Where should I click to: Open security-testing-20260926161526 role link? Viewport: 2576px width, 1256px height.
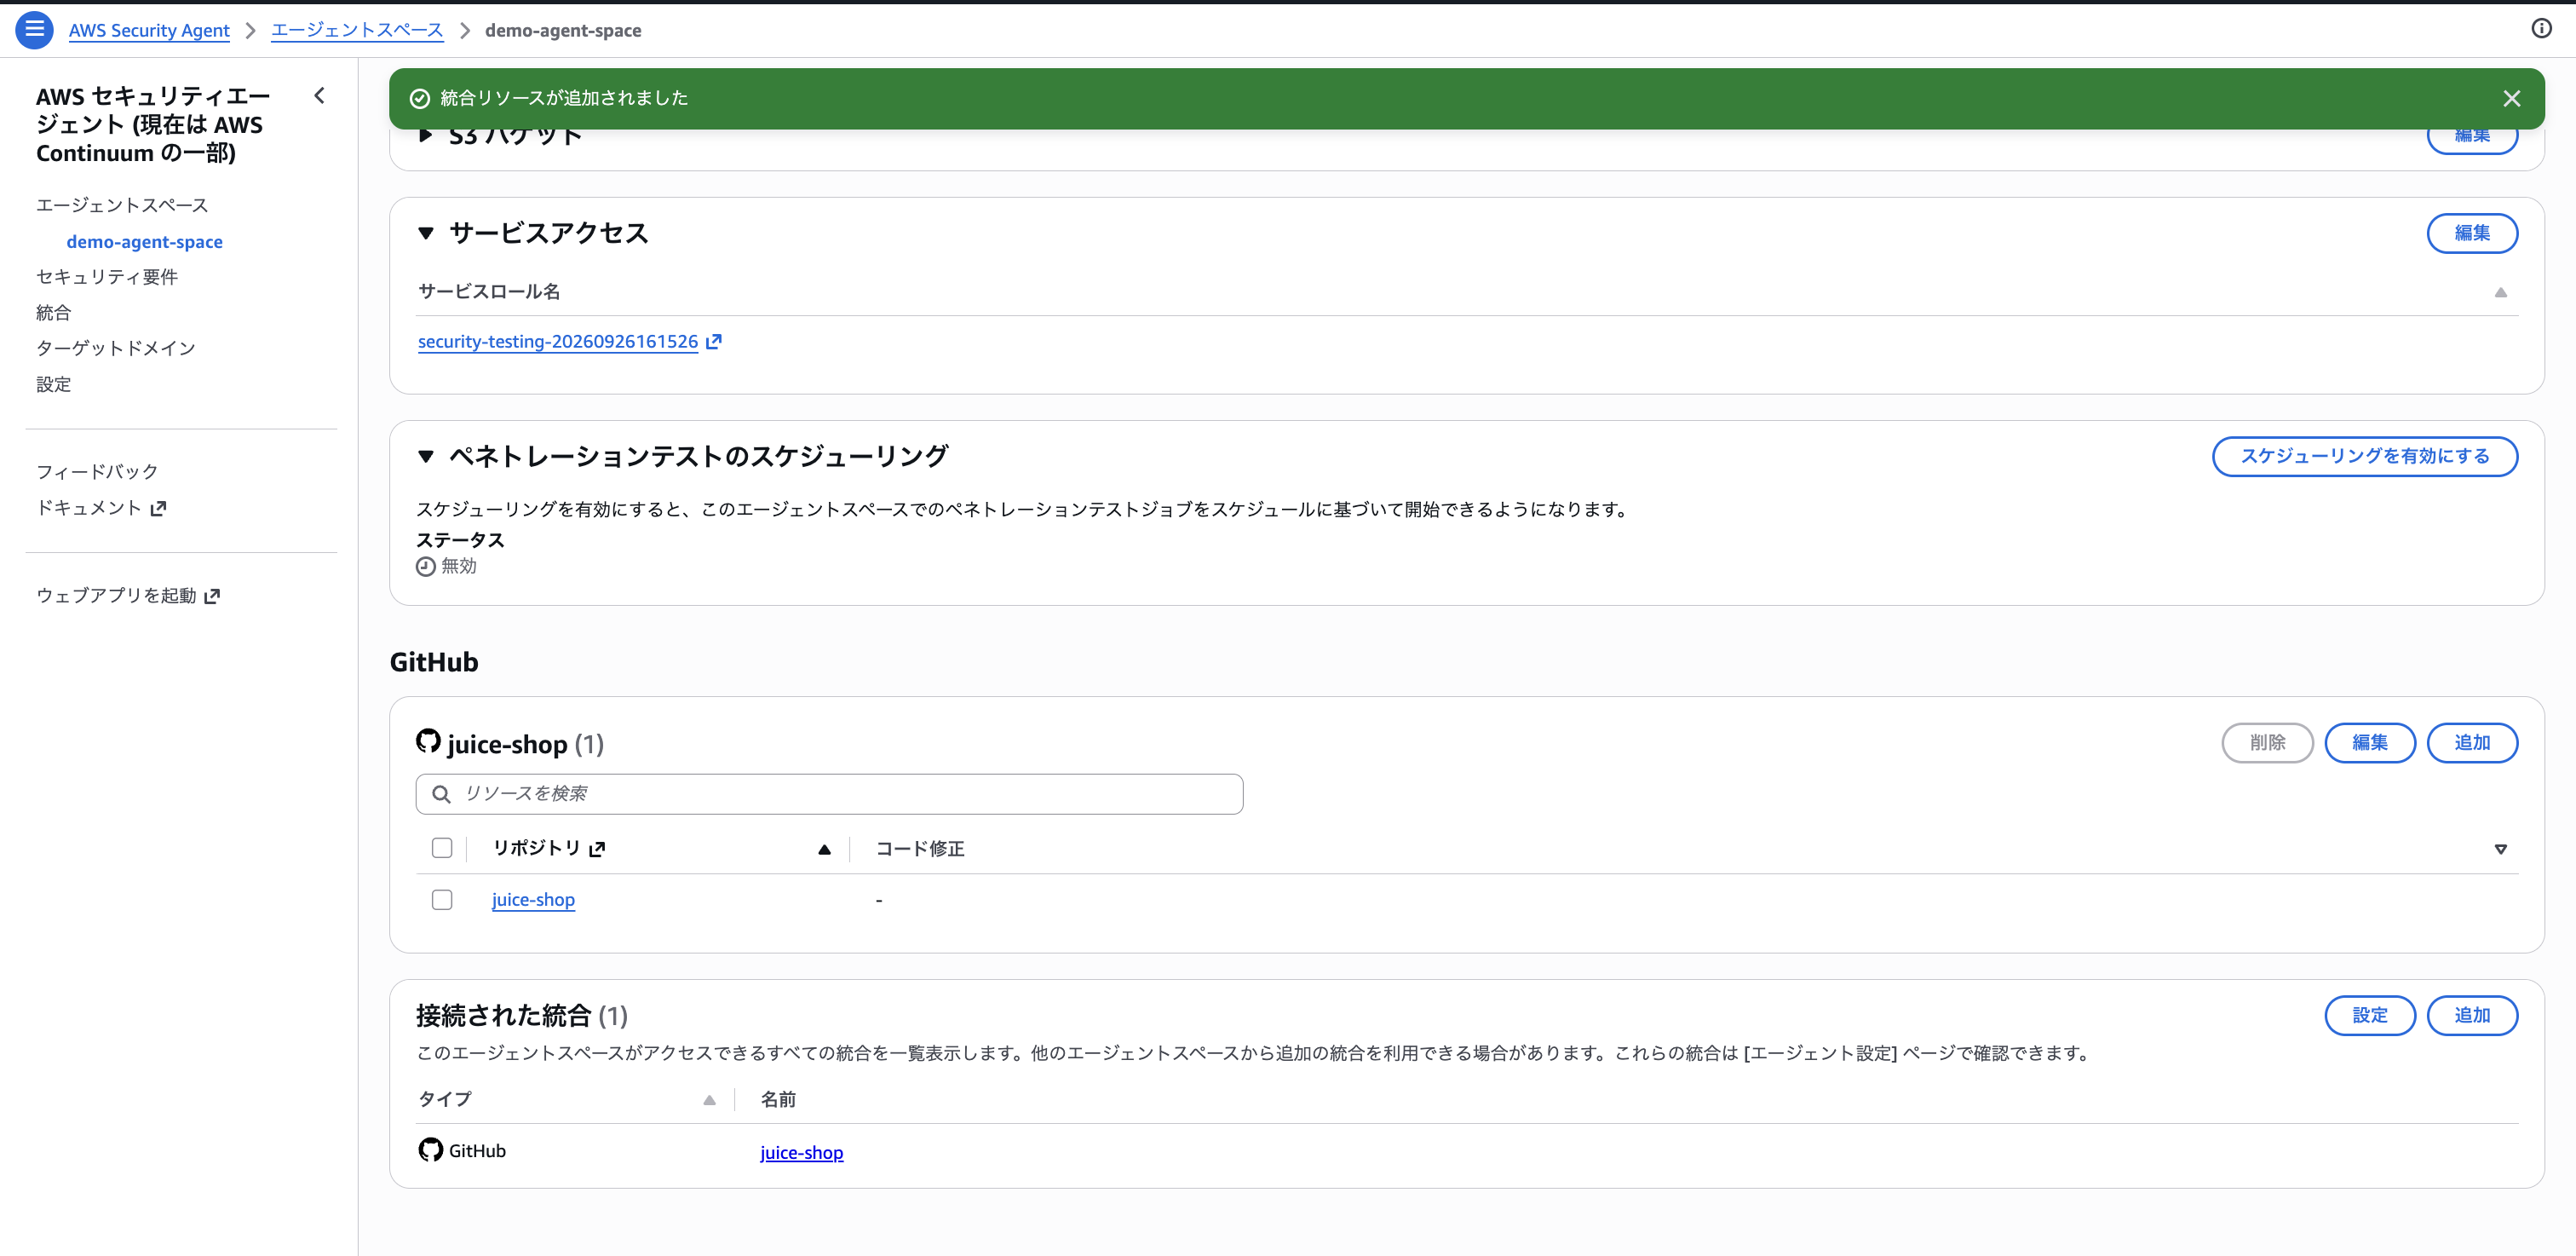tap(558, 342)
